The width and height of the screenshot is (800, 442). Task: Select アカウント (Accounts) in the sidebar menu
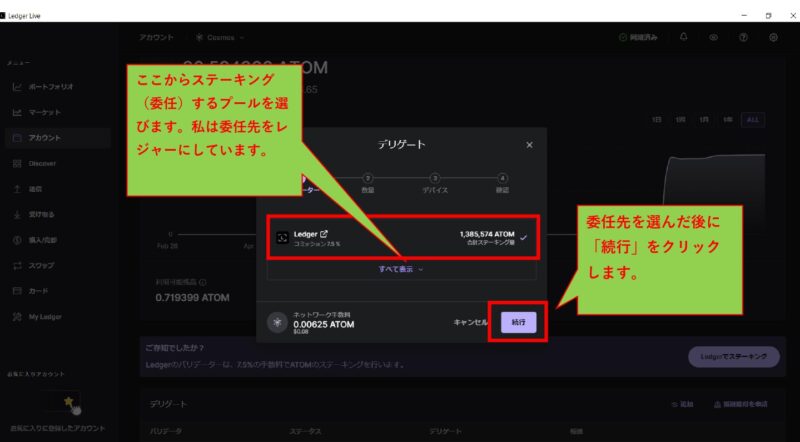(45, 137)
